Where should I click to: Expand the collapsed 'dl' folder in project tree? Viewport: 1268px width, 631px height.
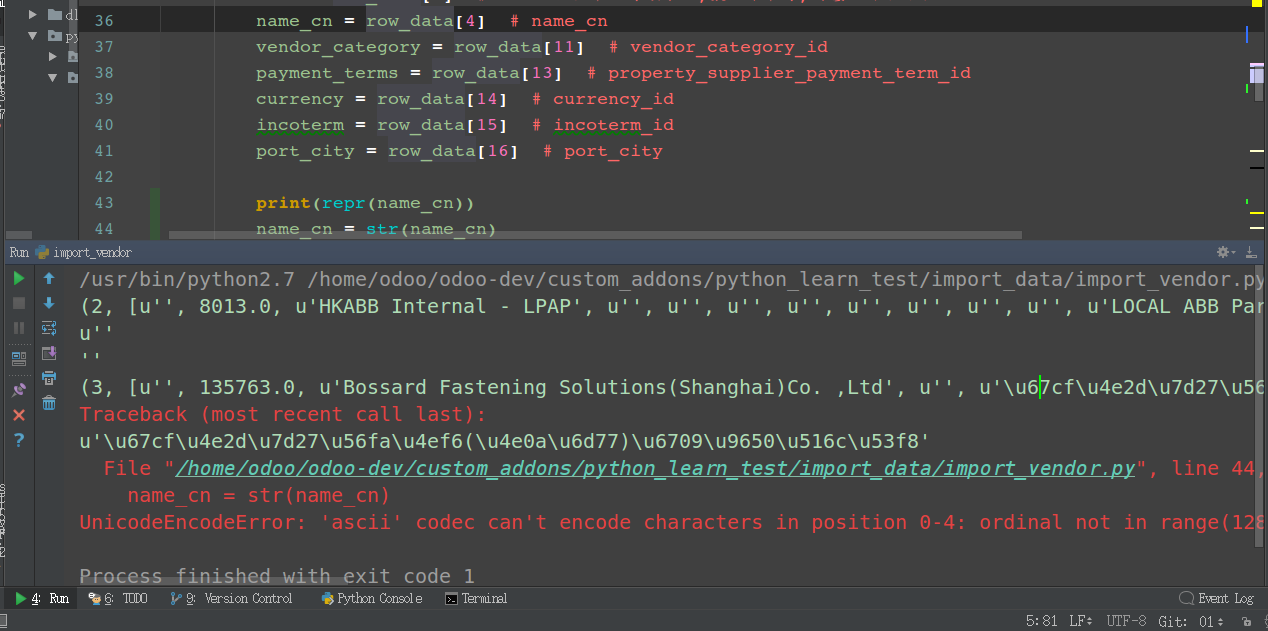pos(33,15)
